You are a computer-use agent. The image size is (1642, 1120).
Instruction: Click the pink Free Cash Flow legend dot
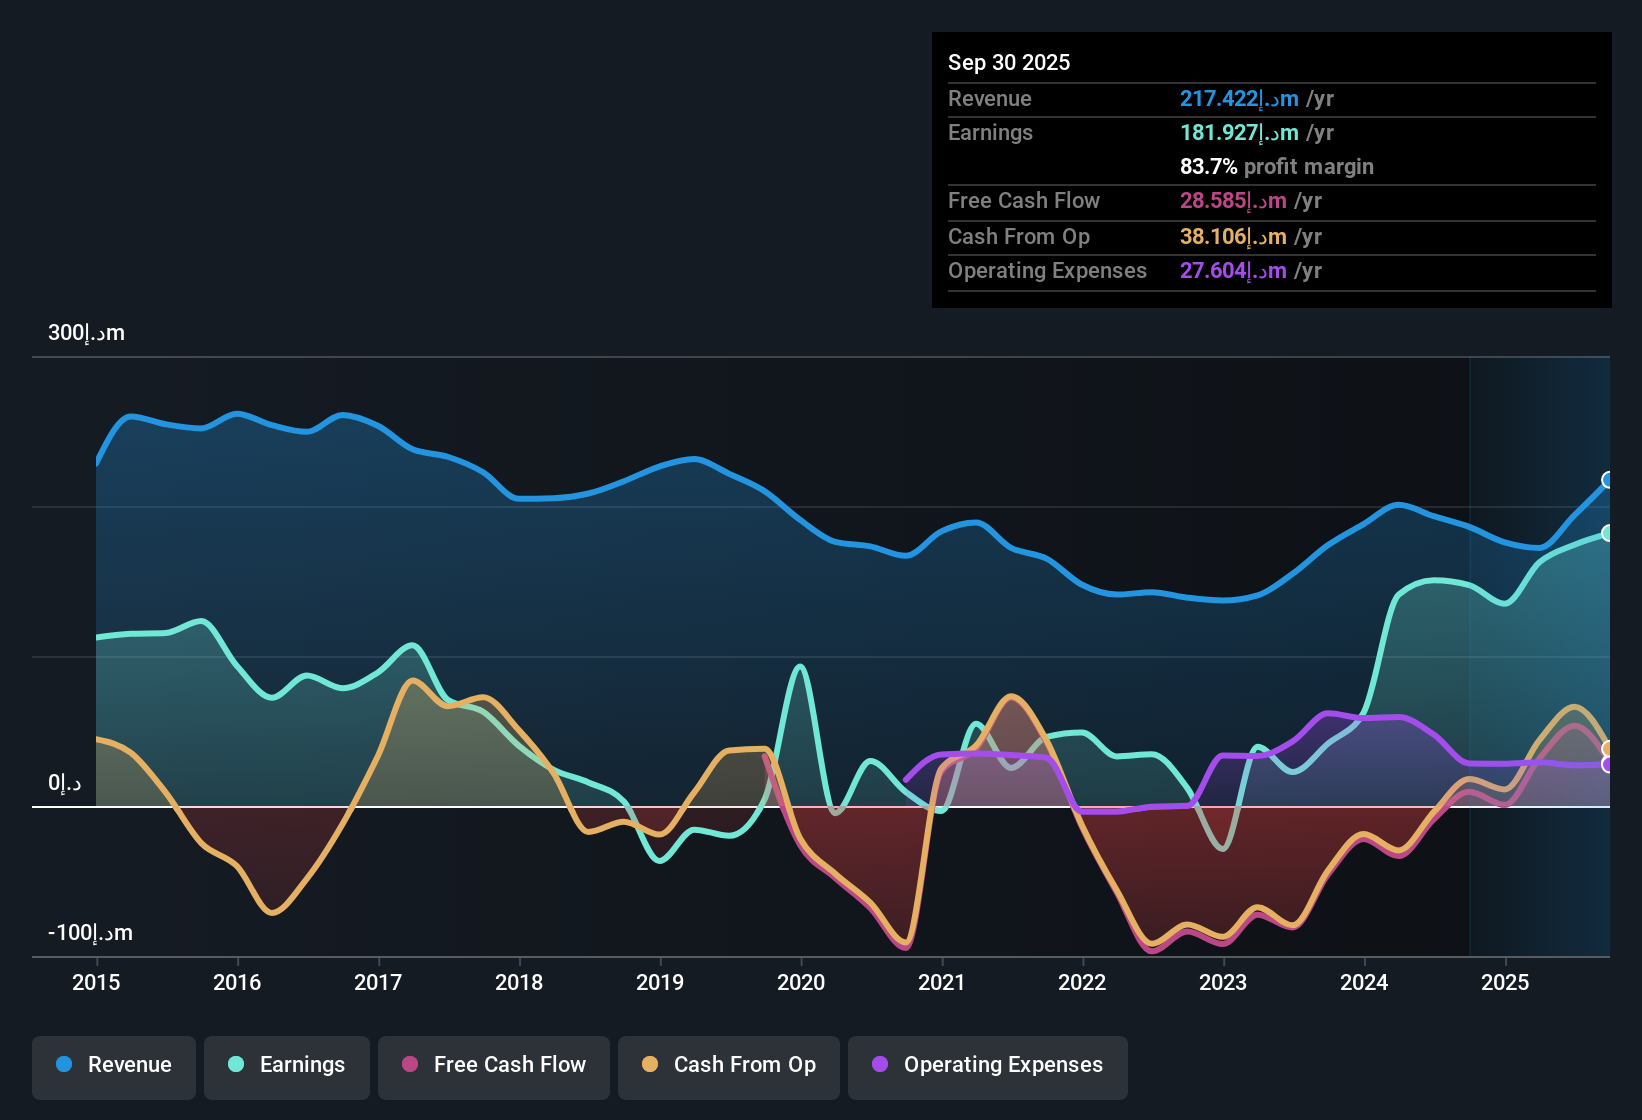click(410, 1065)
